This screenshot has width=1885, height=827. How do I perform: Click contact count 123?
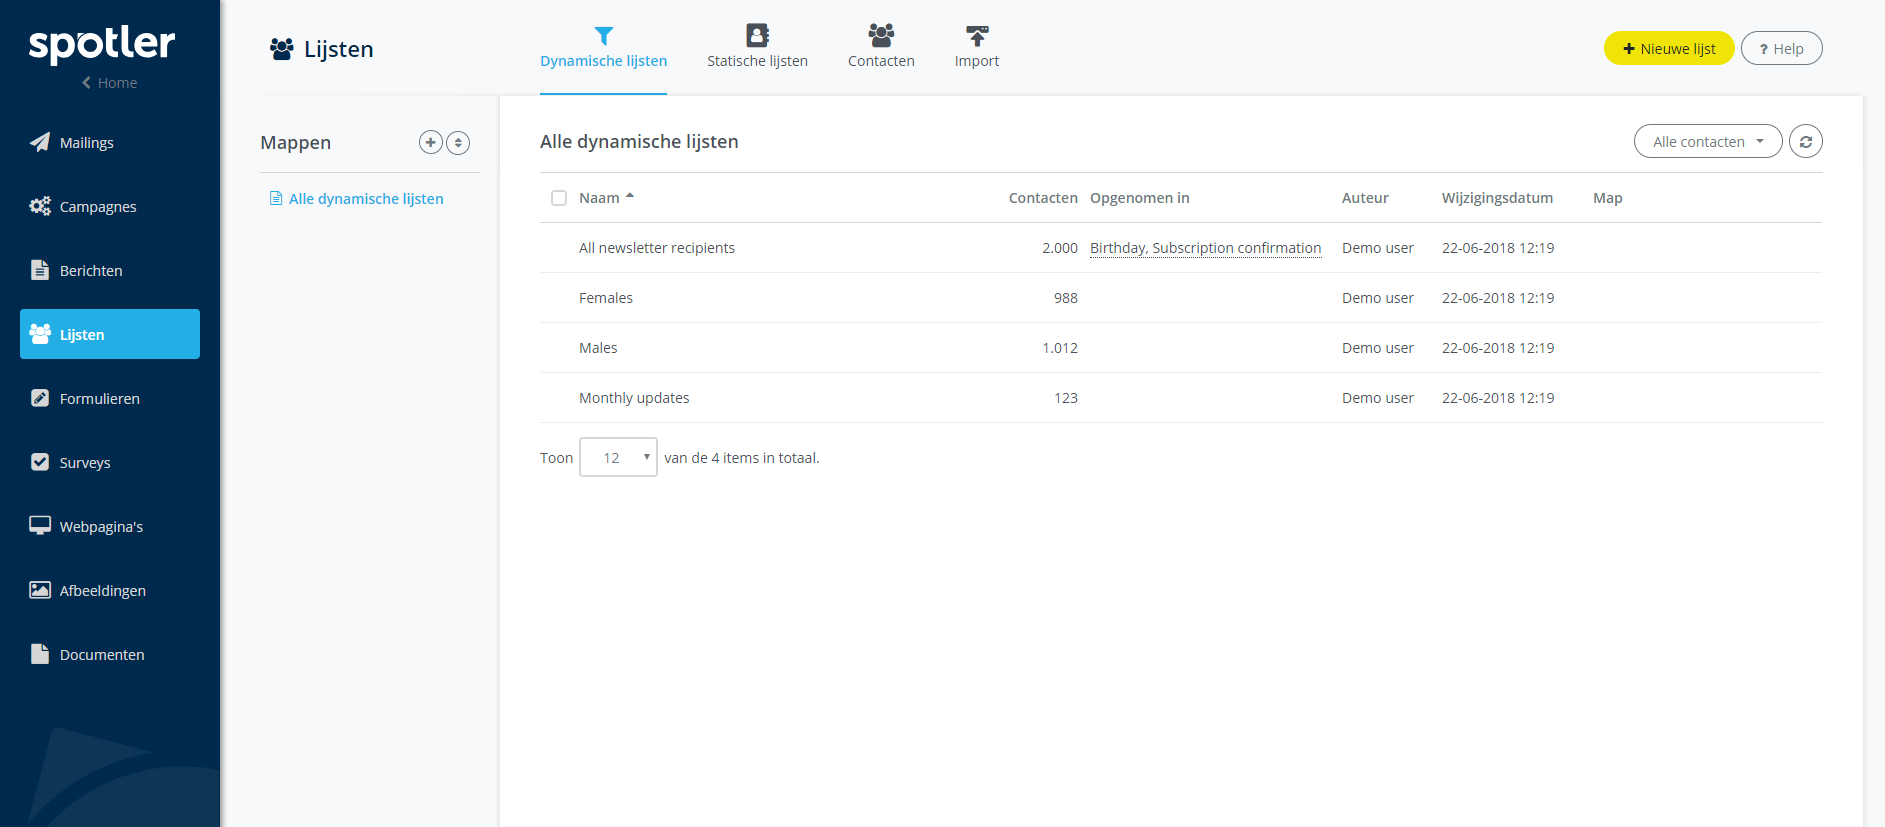pos(1066,398)
